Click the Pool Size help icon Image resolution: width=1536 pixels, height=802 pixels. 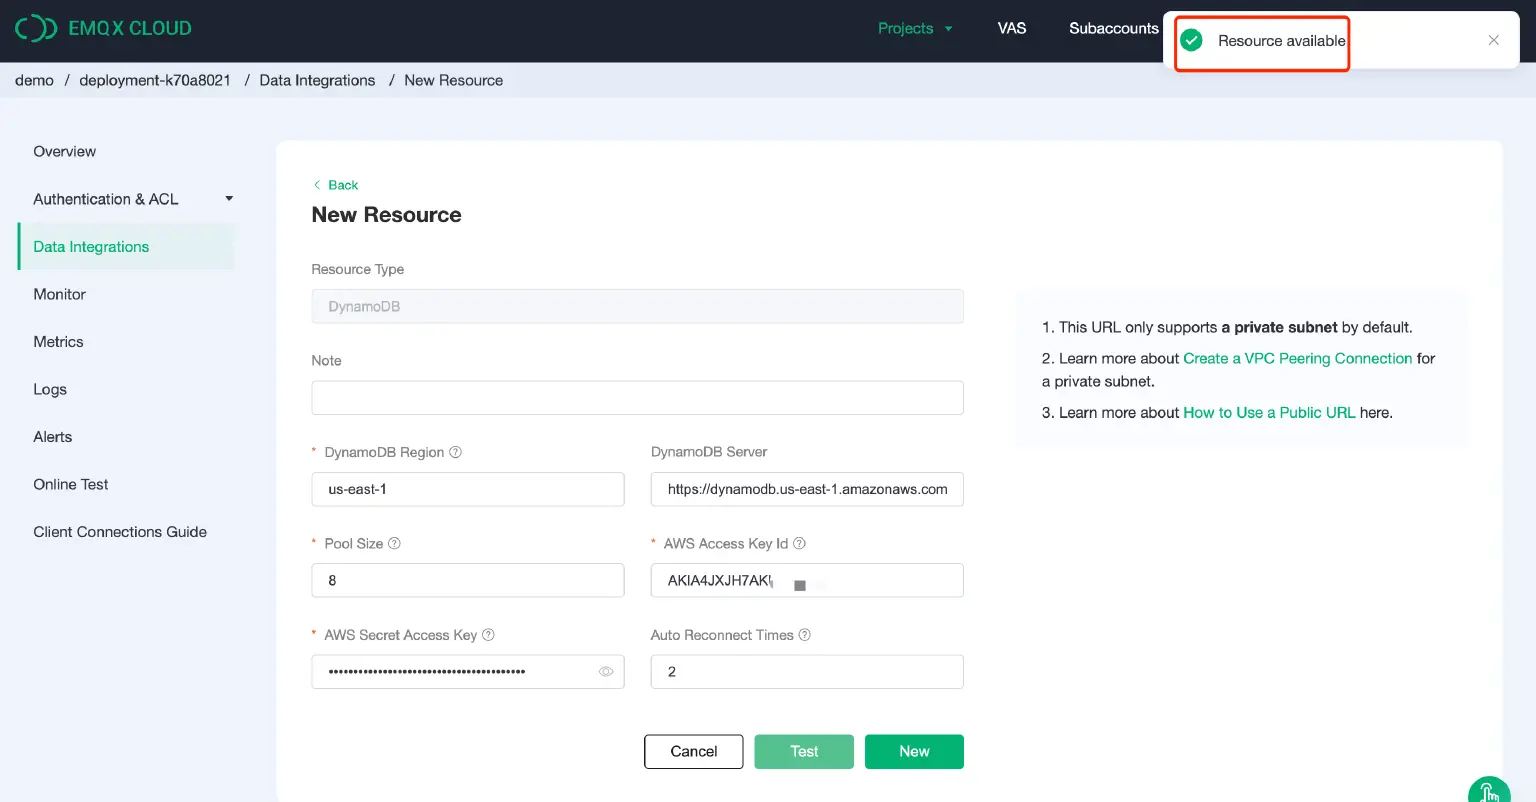coord(395,543)
